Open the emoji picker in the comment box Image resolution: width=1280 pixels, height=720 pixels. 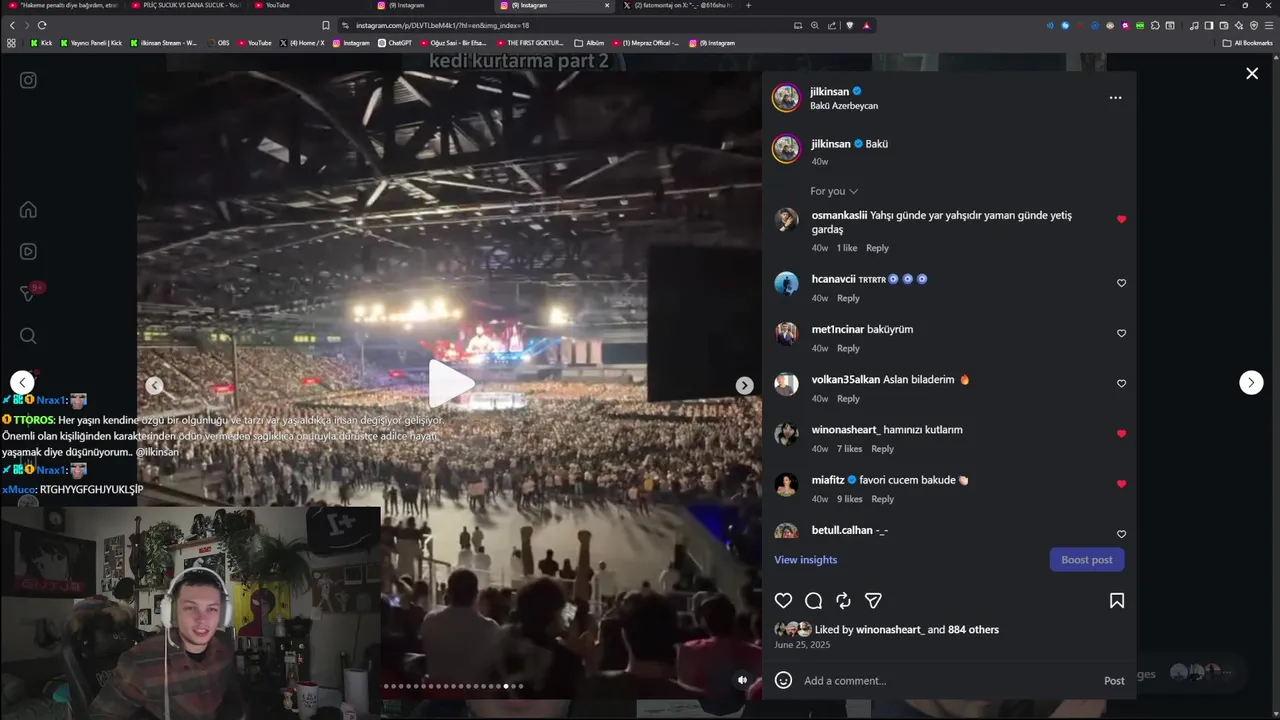tap(783, 680)
